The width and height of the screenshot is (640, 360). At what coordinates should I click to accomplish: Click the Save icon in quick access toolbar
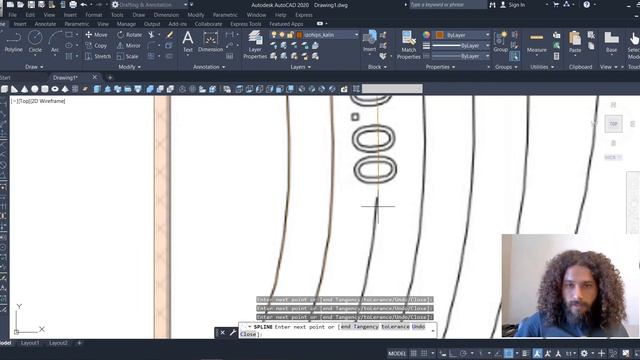pyautogui.click(x=31, y=4)
